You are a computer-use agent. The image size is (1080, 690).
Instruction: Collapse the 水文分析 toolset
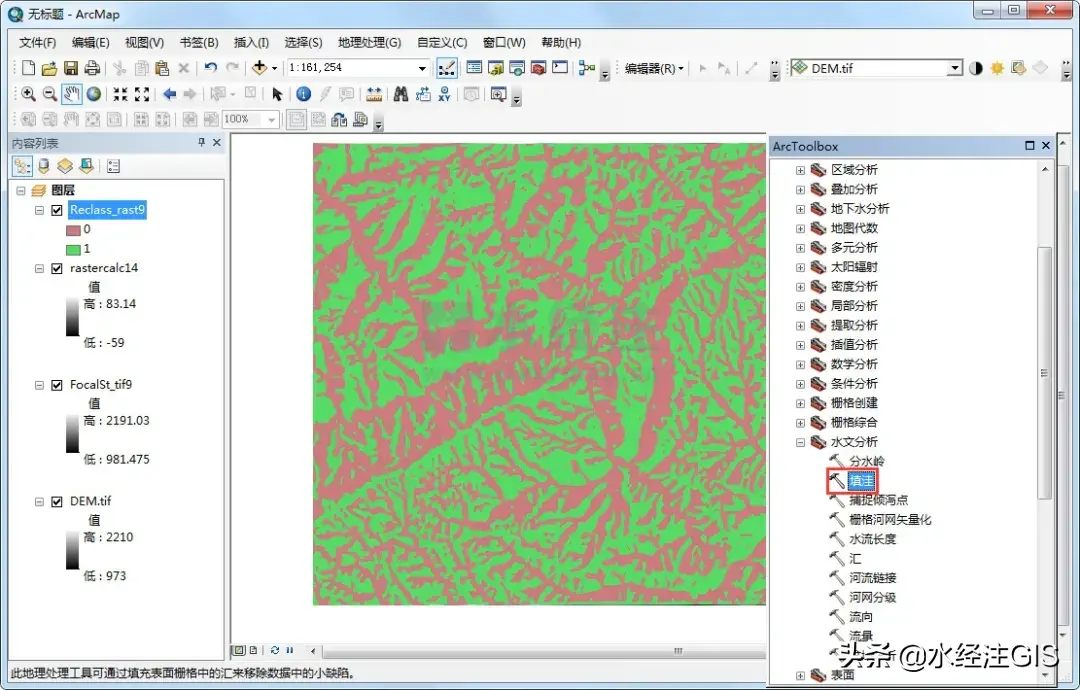(800, 442)
